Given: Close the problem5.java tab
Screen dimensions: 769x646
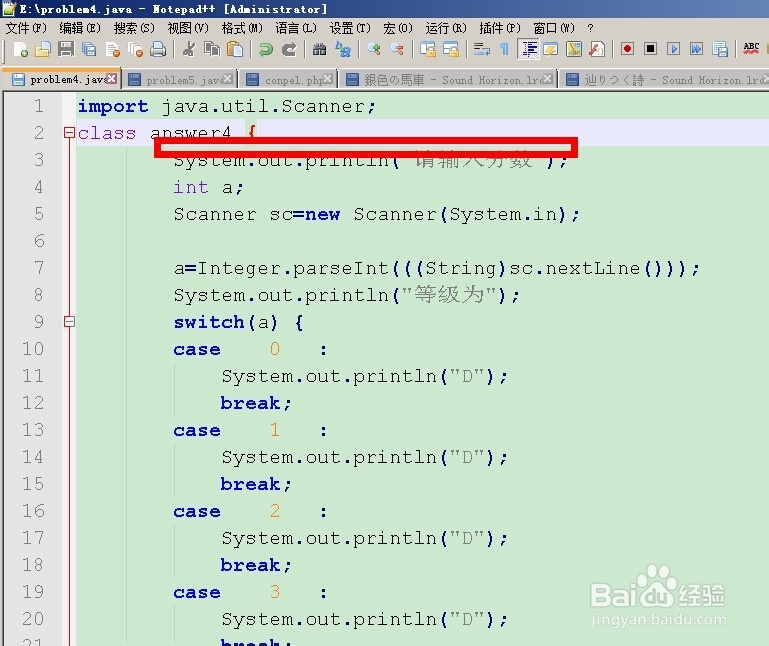Looking at the screenshot, I should 228,78.
